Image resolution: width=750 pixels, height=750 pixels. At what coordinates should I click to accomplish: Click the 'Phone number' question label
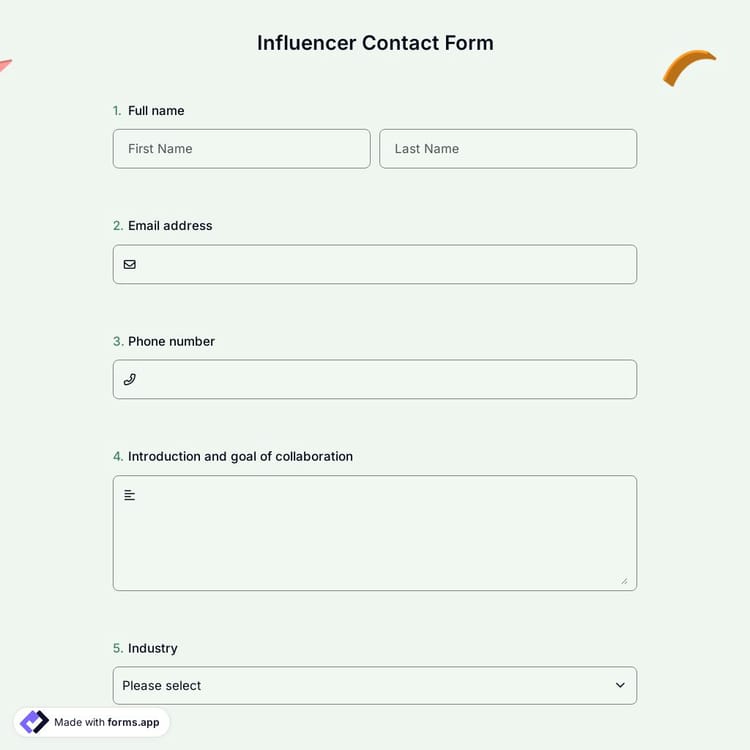pos(171,341)
